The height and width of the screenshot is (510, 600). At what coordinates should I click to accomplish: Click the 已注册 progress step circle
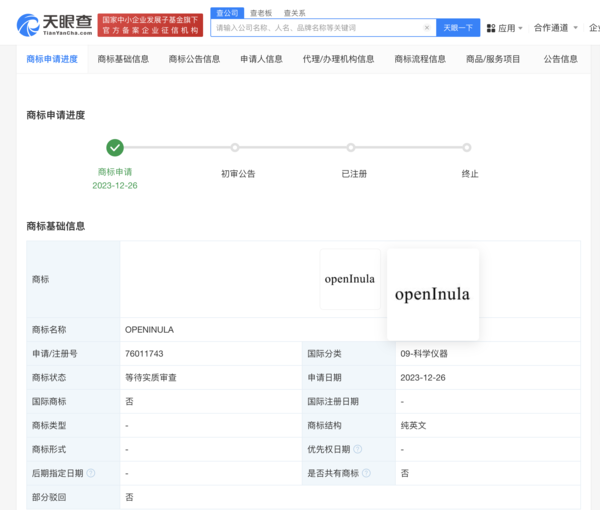click(351, 148)
